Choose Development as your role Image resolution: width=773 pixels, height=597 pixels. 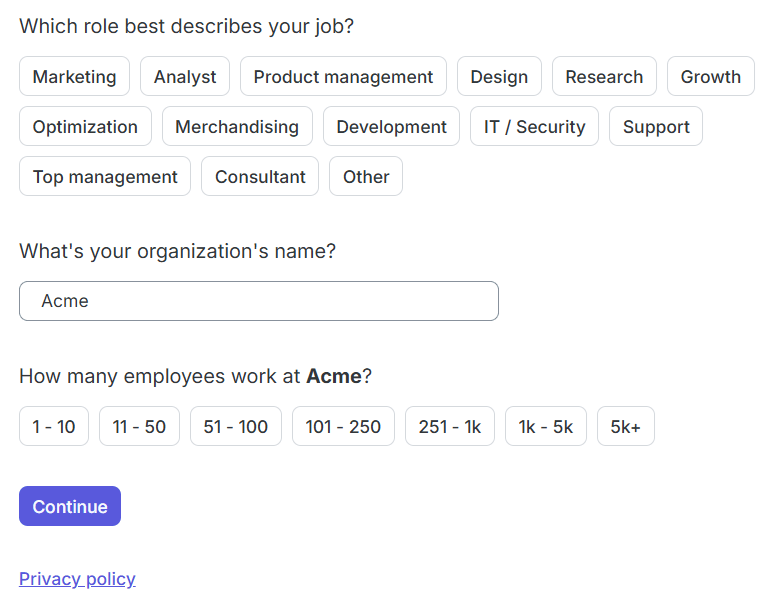click(391, 126)
